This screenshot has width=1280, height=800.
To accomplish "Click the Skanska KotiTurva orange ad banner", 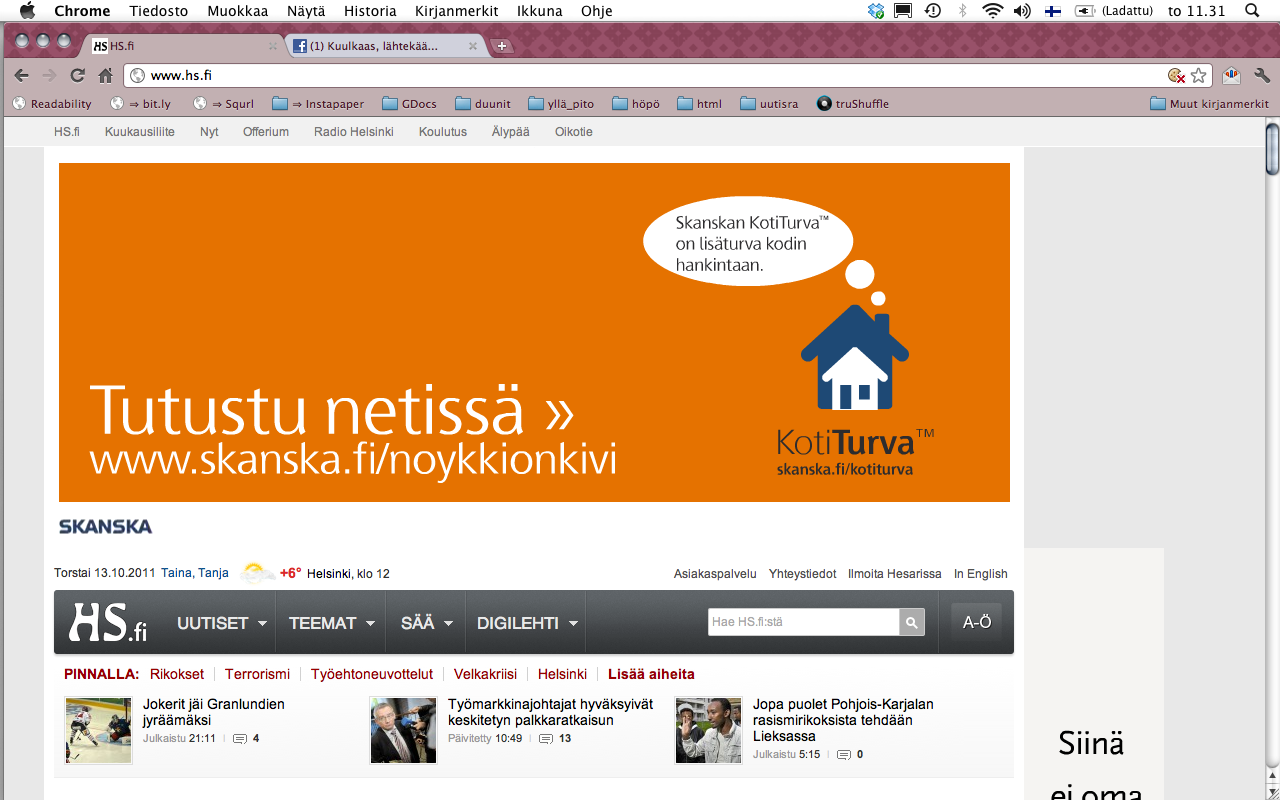I will 534,332.
